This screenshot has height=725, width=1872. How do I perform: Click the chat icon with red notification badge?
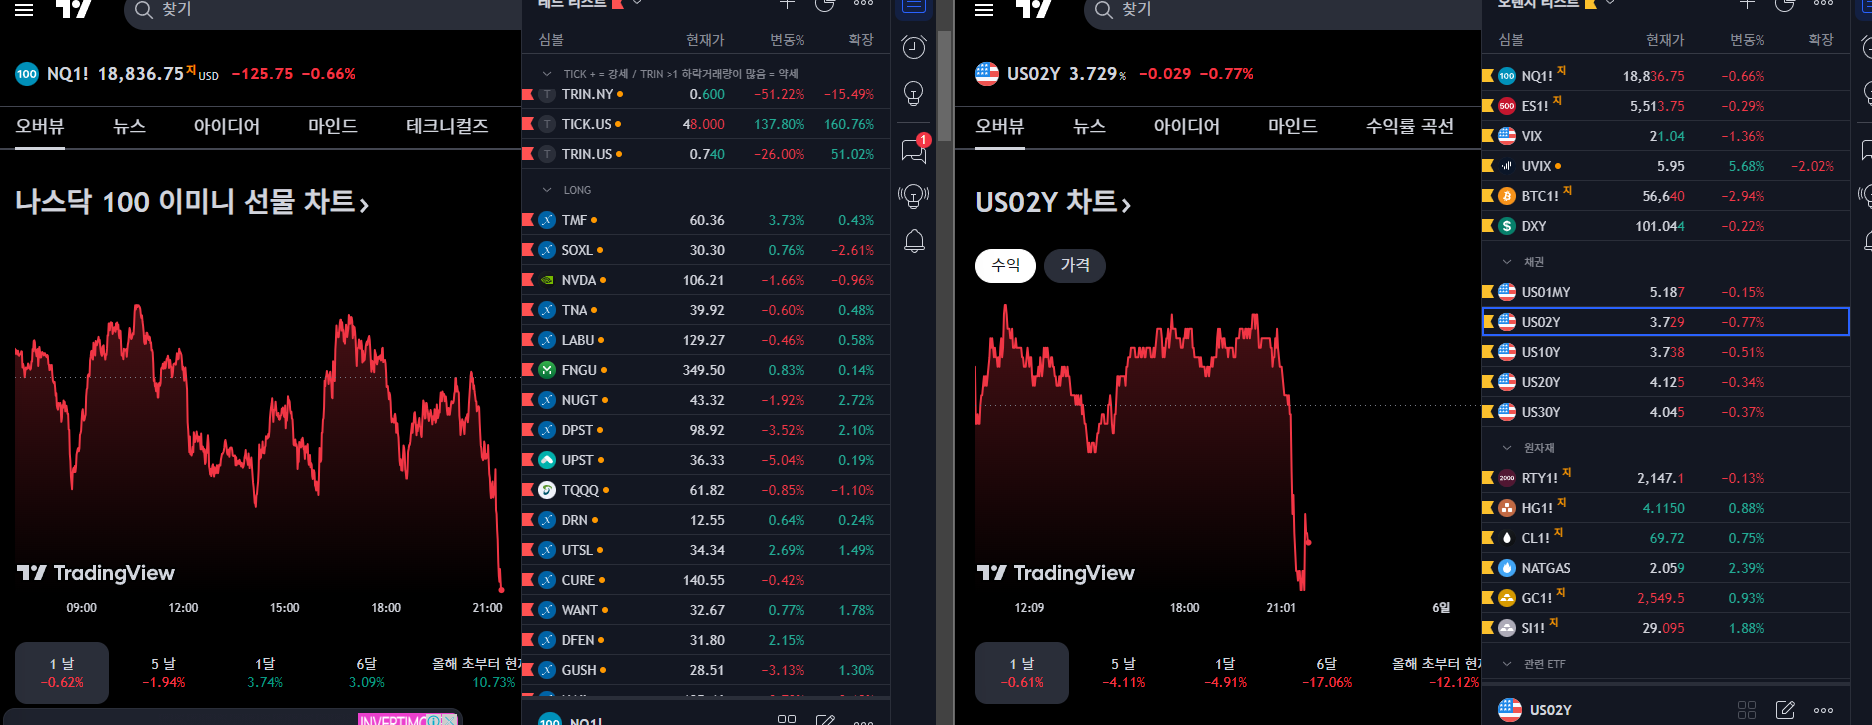914,149
